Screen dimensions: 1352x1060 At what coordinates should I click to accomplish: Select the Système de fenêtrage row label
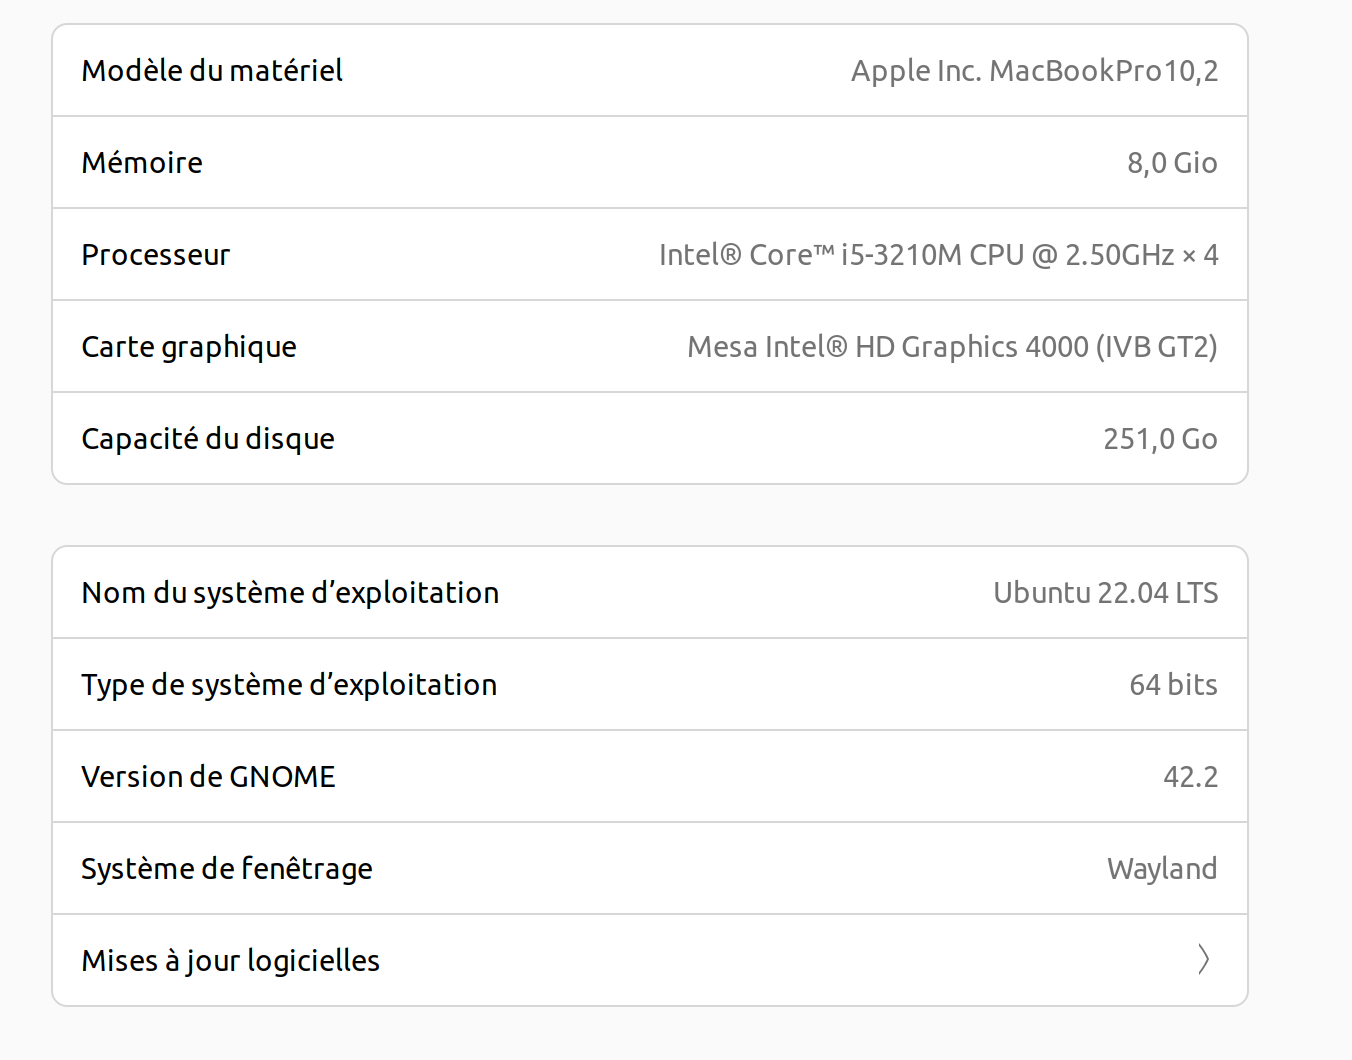pos(227,869)
